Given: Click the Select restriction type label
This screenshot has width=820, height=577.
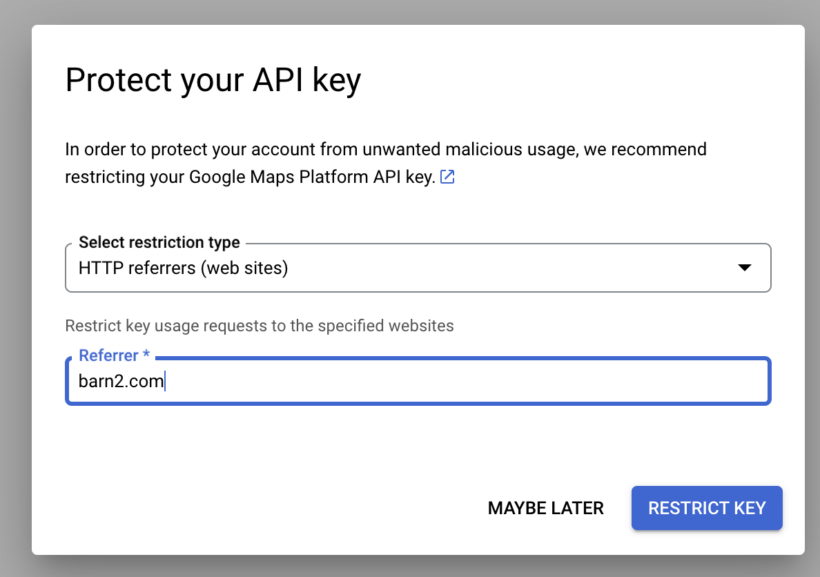Looking at the screenshot, I should pos(159,242).
